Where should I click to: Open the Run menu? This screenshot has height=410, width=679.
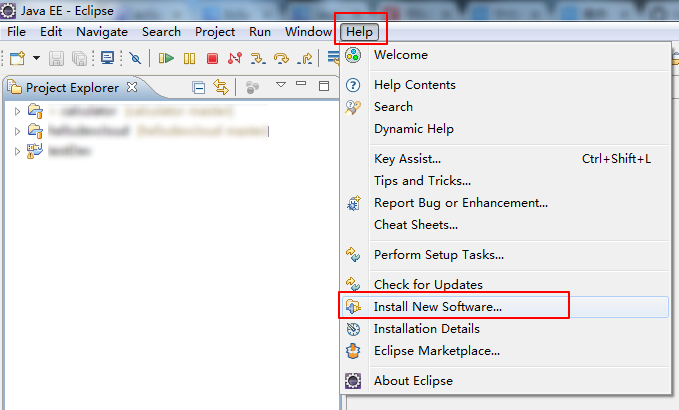(260, 32)
